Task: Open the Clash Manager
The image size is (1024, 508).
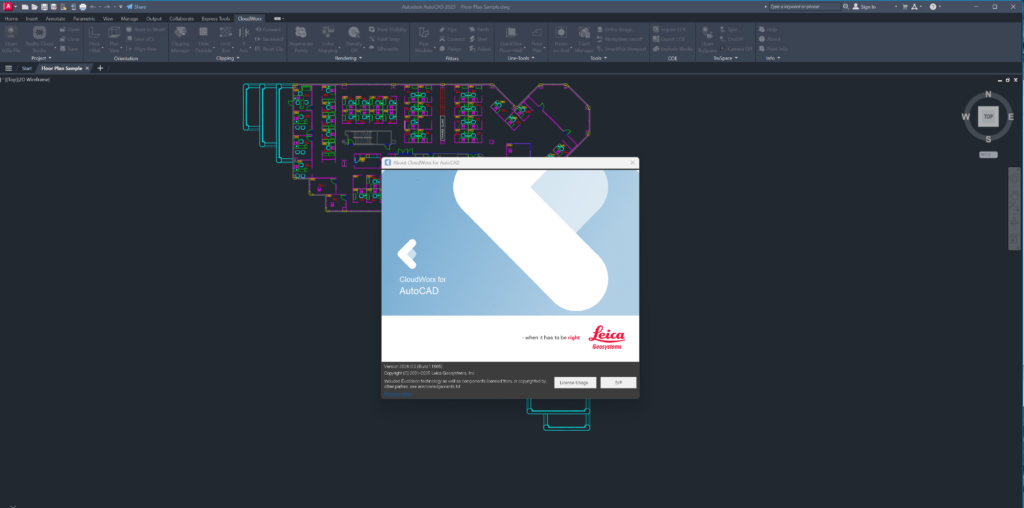Action: pyautogui.click(x=583, y=39)
